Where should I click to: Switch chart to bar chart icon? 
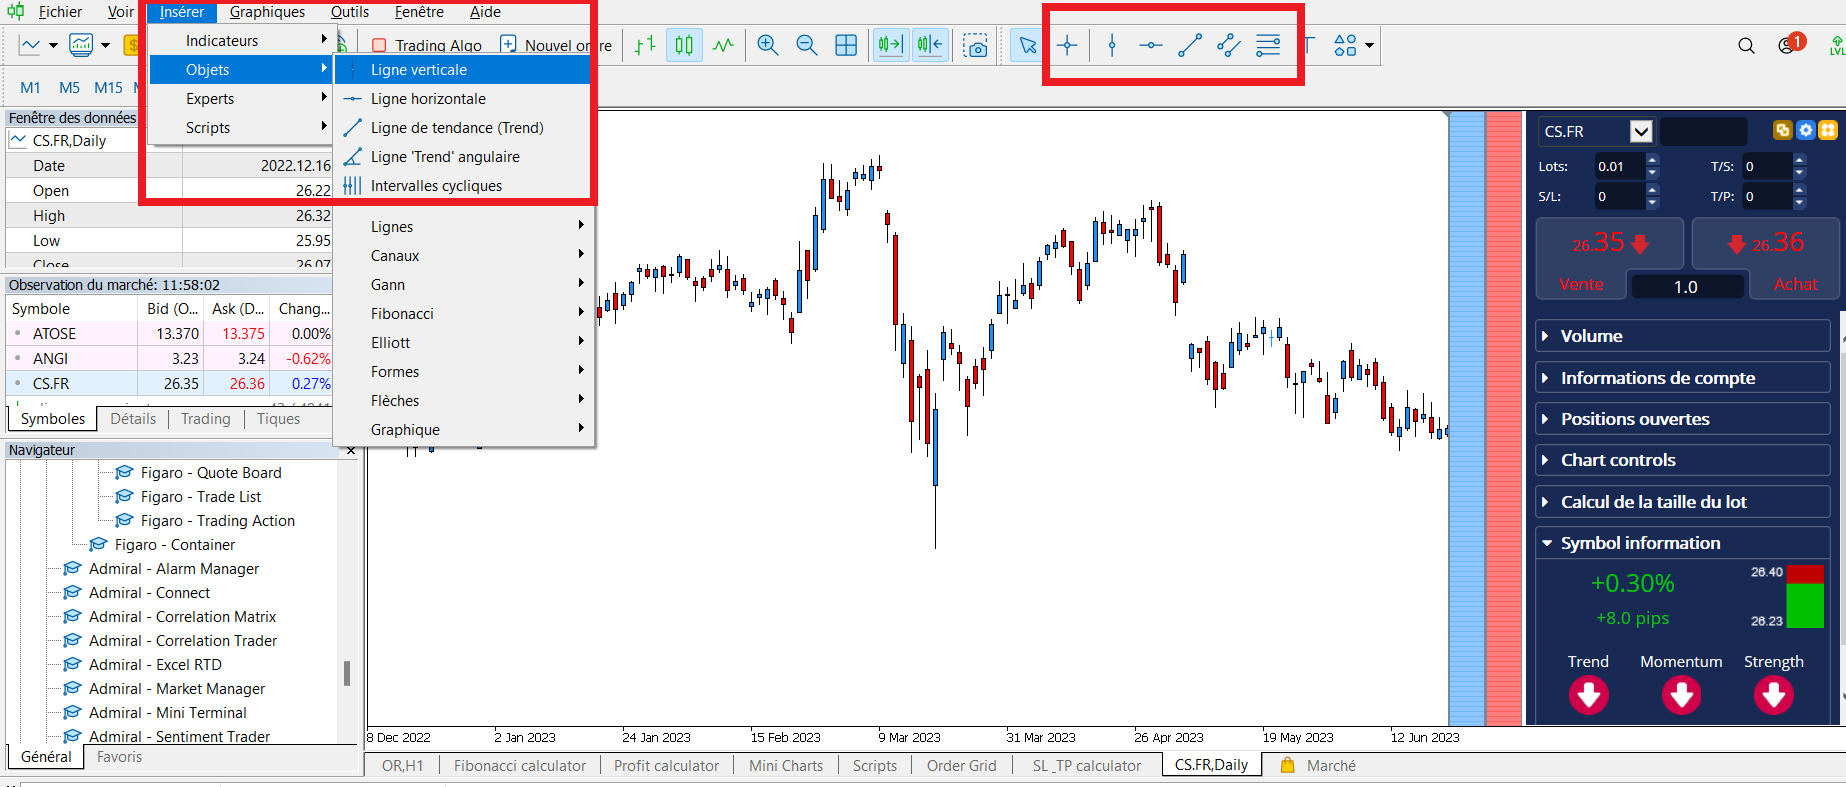[x=645, y=45]
